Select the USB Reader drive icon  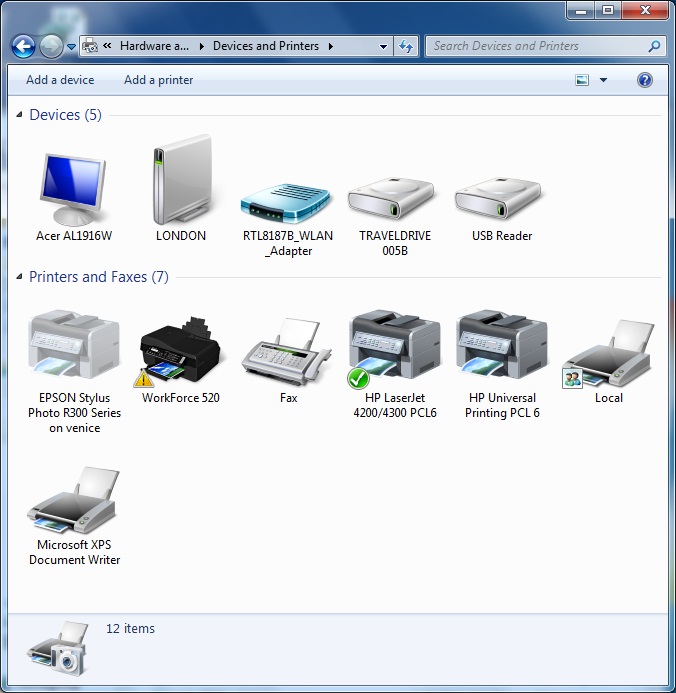click(x=498, y=198)
